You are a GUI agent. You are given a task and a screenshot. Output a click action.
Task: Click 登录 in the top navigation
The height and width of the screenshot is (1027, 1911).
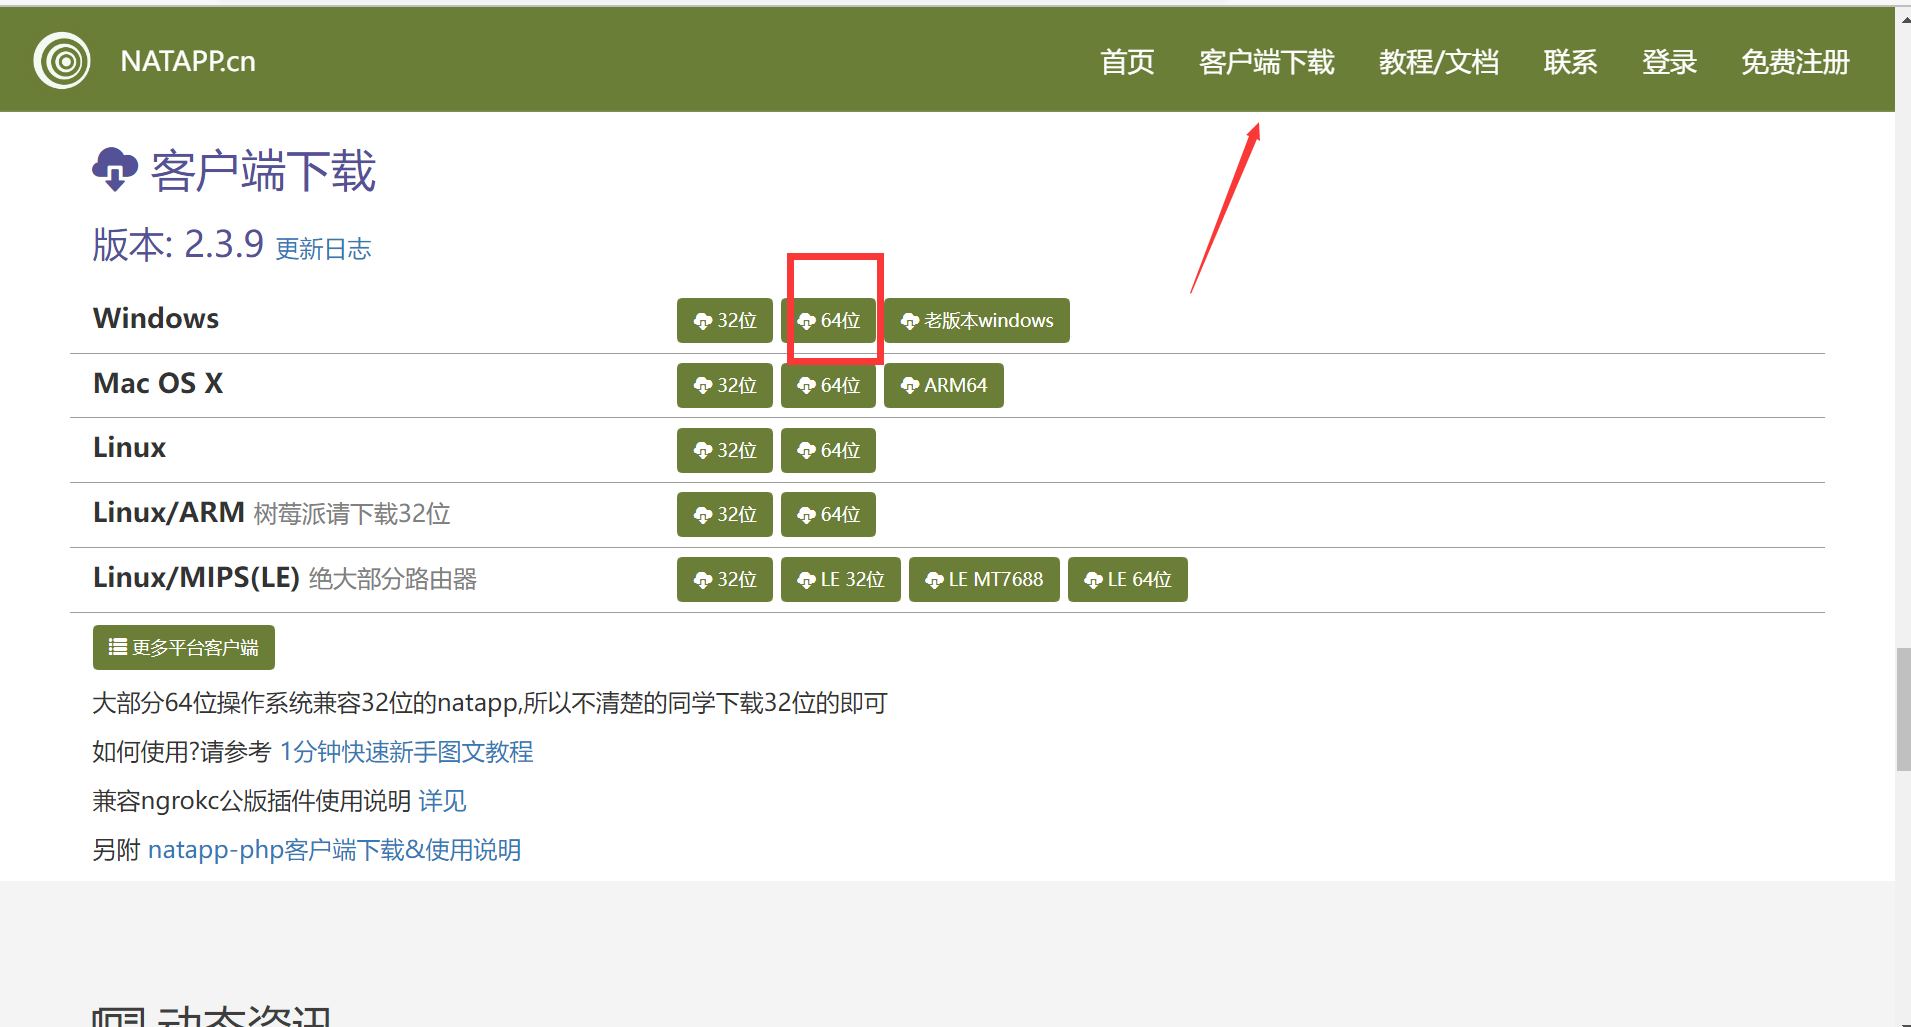[1669, 62]
